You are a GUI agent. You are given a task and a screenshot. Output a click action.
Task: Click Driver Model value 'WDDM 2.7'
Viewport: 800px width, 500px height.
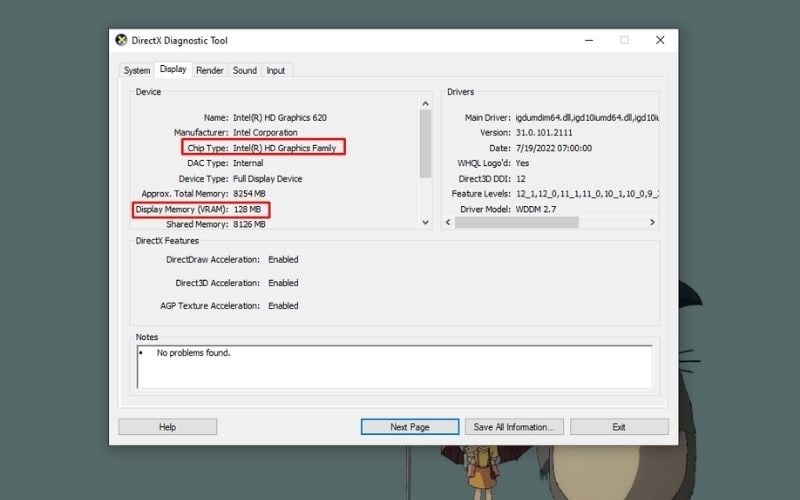pos(536,209)
